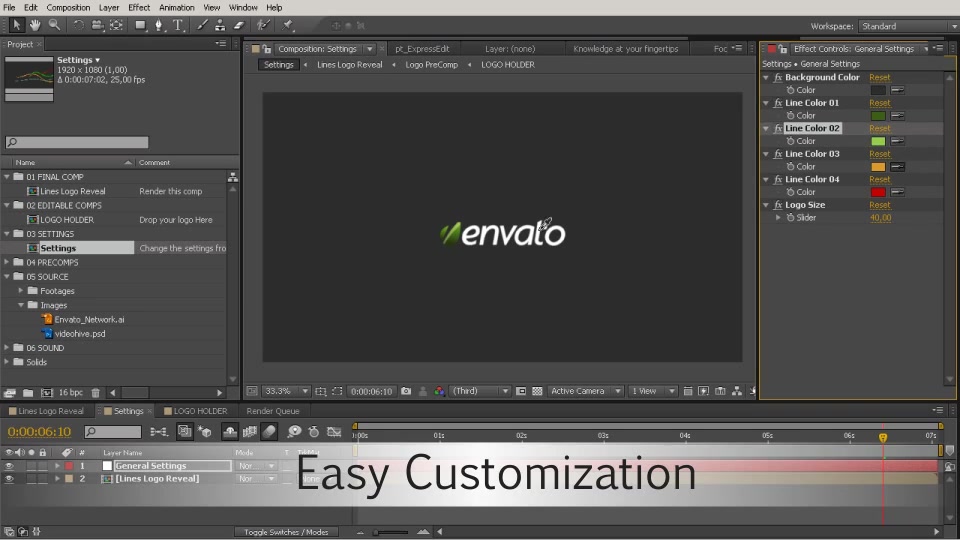Create new folder in Project panel
The height and width of the screenshot is (540, 960).
tap(28, 392)
